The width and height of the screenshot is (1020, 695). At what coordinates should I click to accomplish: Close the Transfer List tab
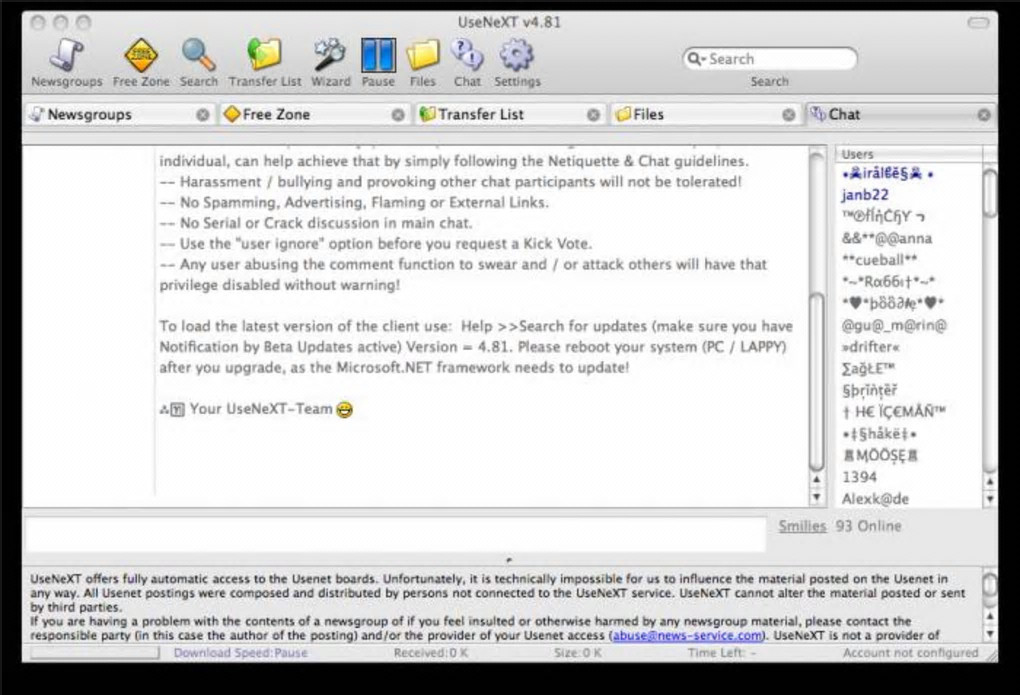click(x=593, y=115)
